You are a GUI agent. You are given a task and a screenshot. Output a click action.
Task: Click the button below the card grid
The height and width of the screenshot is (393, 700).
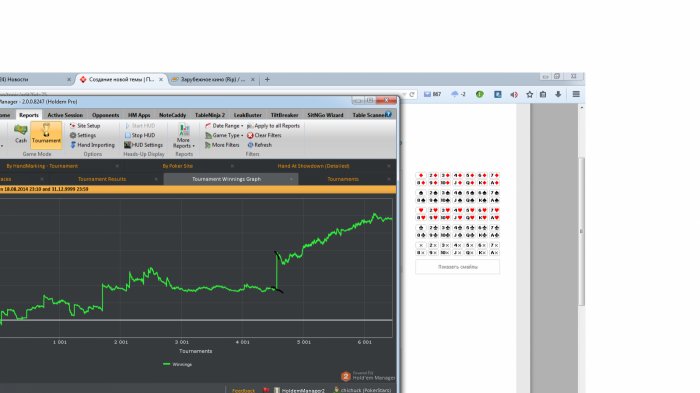(458, 267)
